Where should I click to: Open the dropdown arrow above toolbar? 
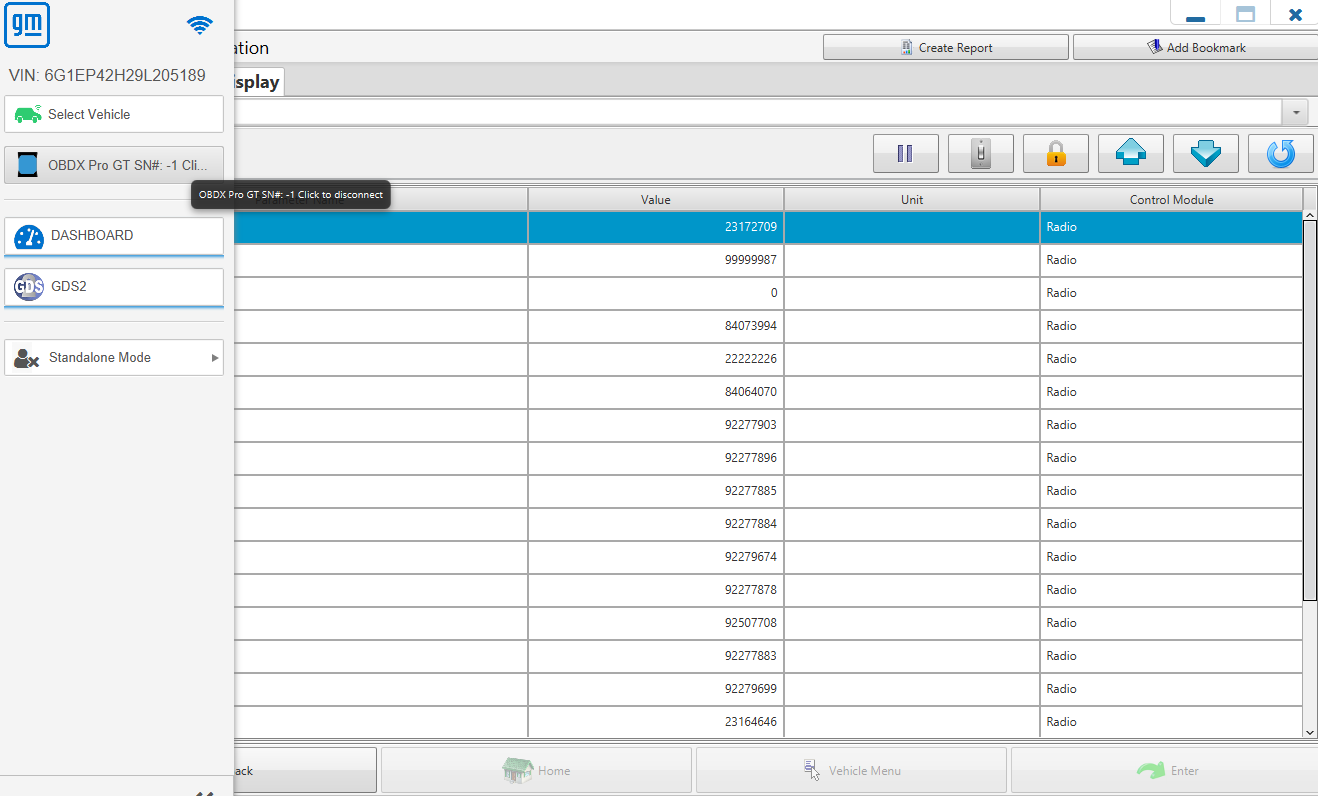[1297, 112]
